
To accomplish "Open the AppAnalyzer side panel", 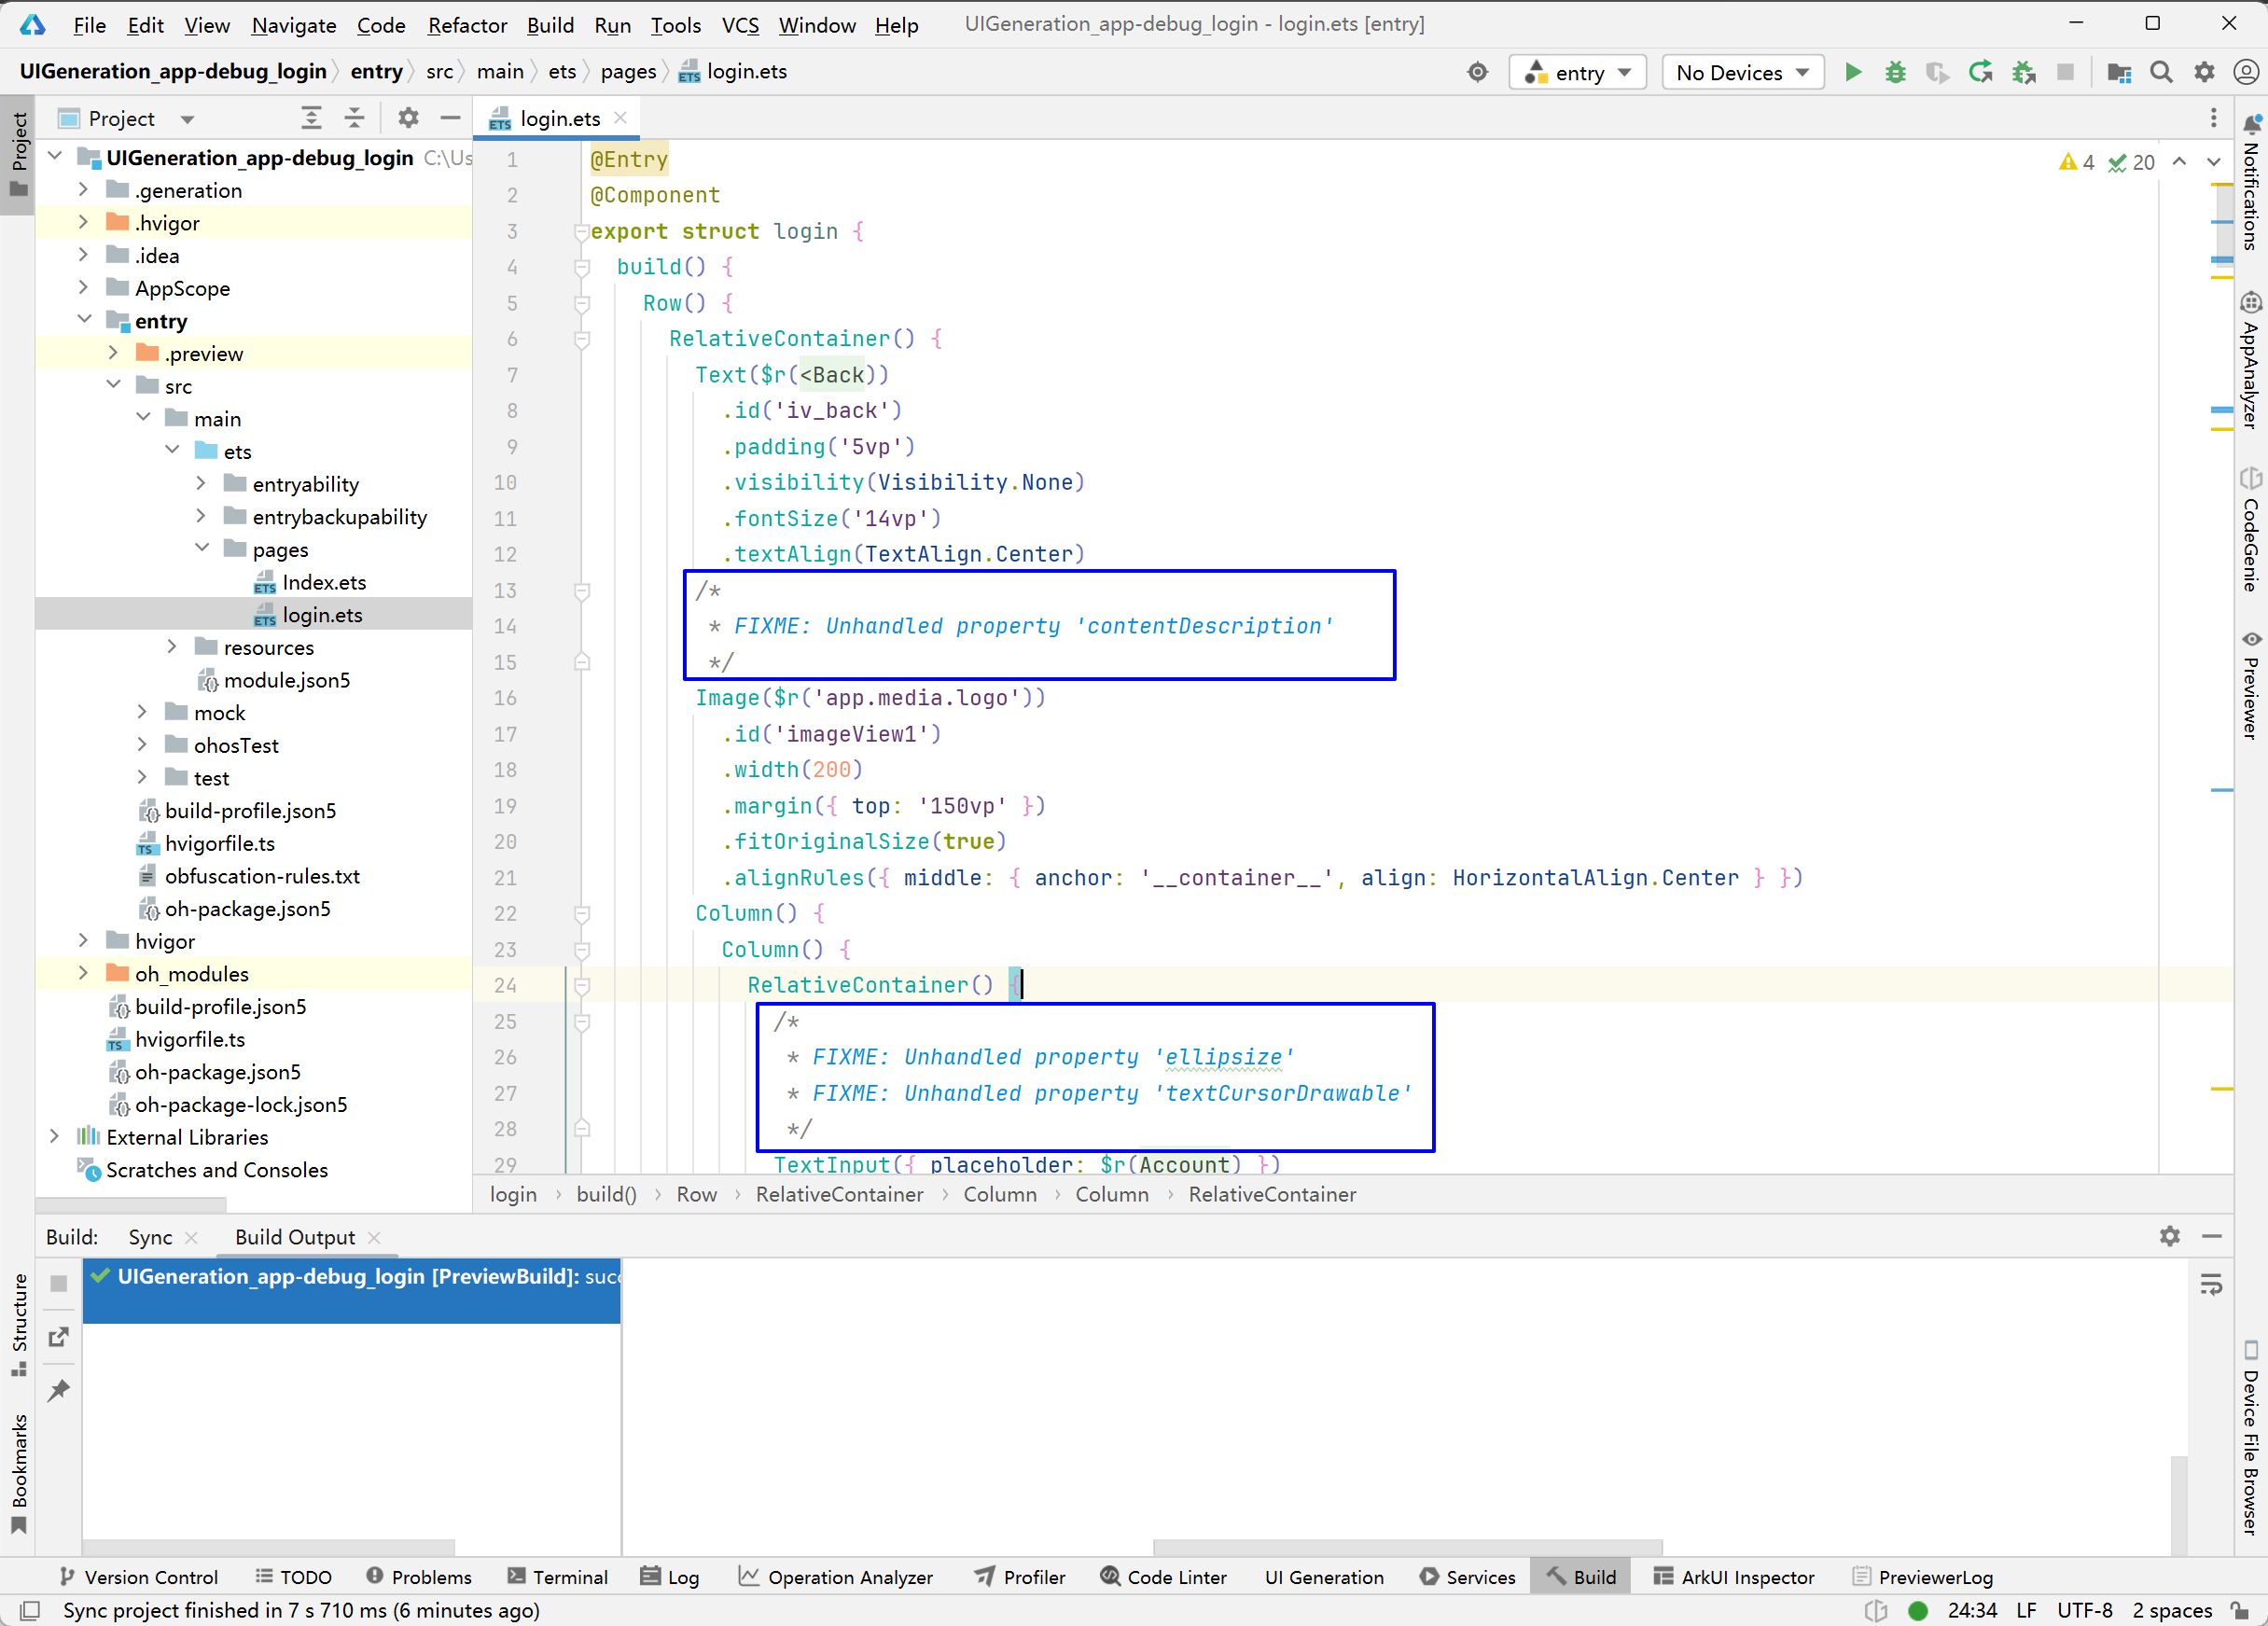I will pos(2250,360).
